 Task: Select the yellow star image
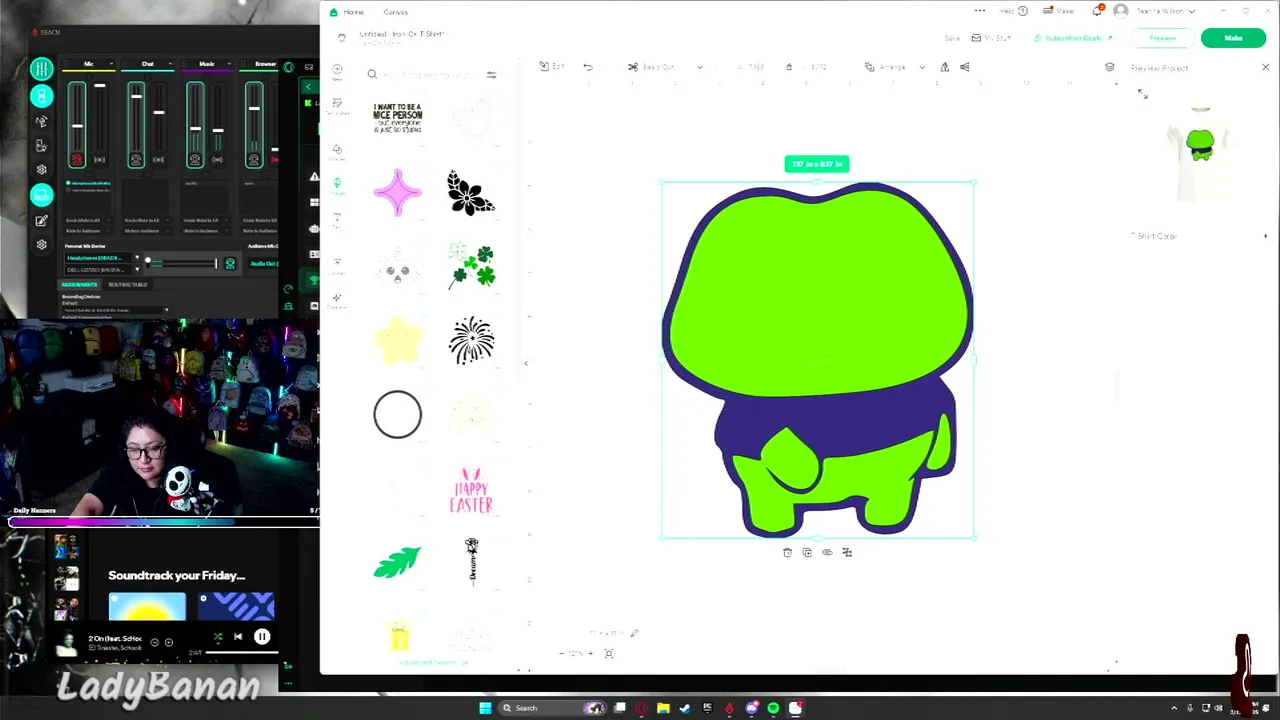coord(397,340)
